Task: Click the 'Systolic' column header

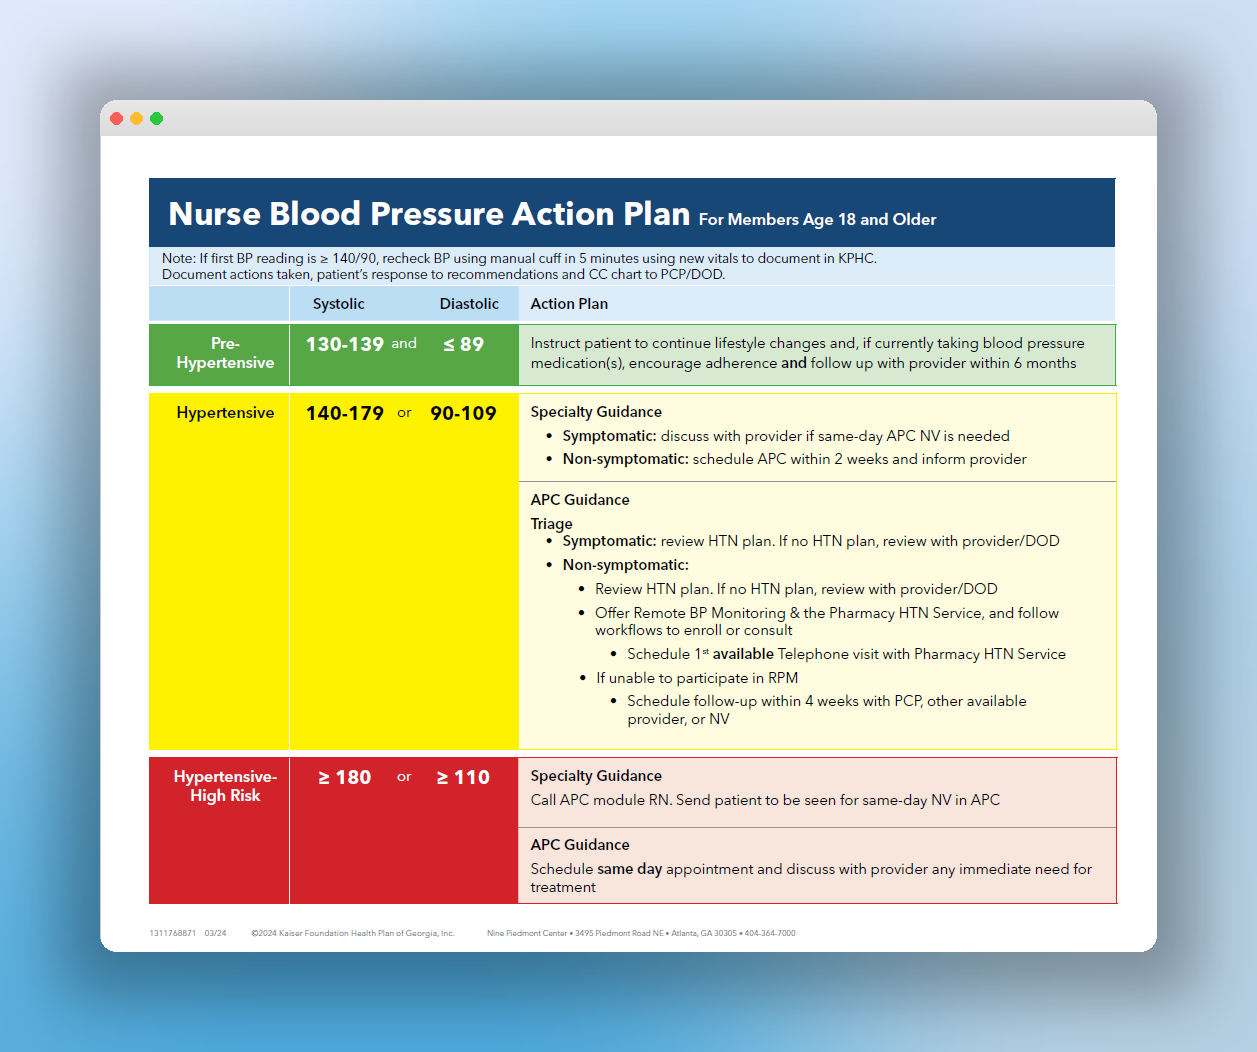Action: [338, 304]
